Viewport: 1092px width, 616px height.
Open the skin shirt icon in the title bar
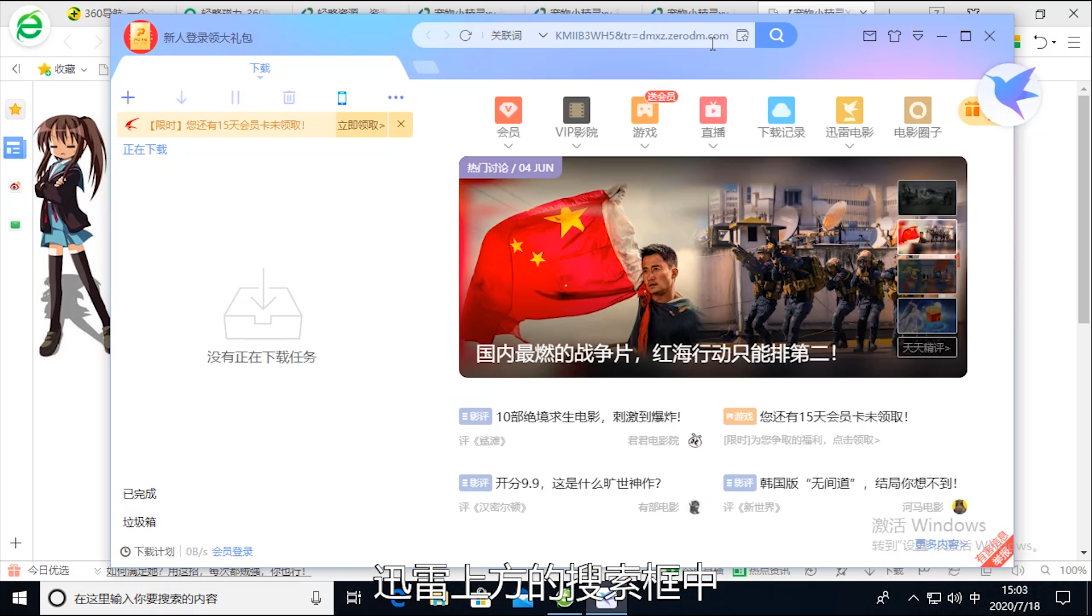point(894,36)
